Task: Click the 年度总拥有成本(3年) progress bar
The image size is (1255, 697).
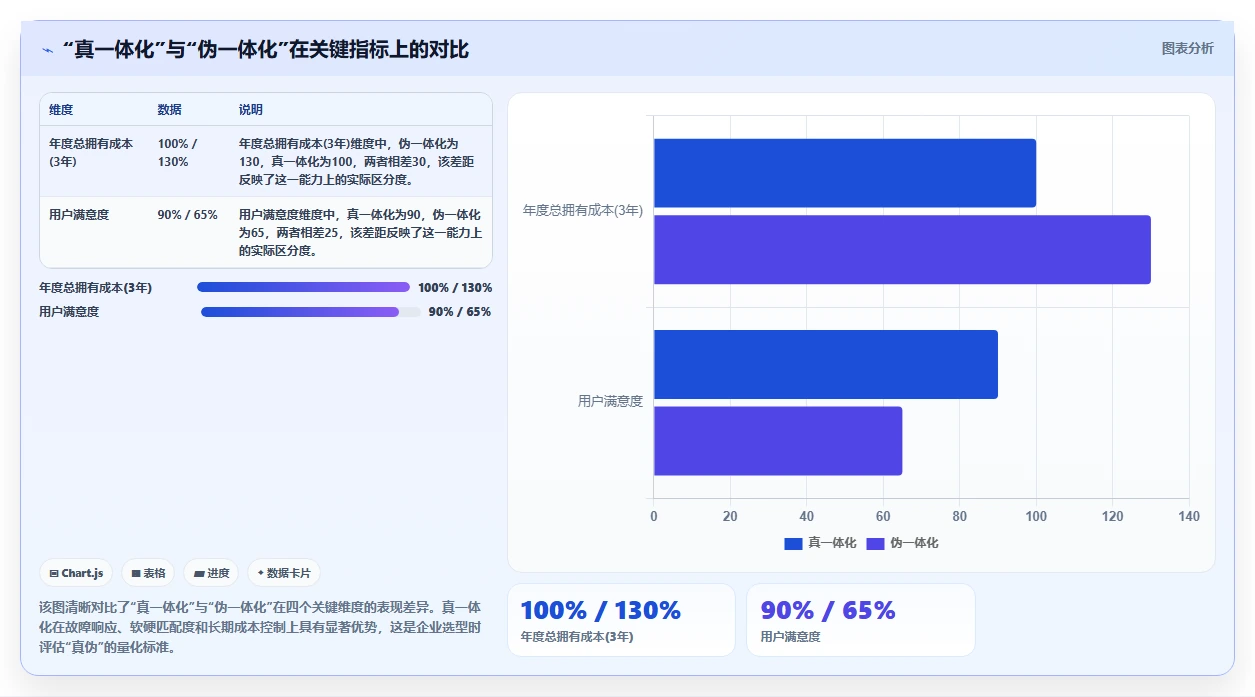Action: coord(304,287)
